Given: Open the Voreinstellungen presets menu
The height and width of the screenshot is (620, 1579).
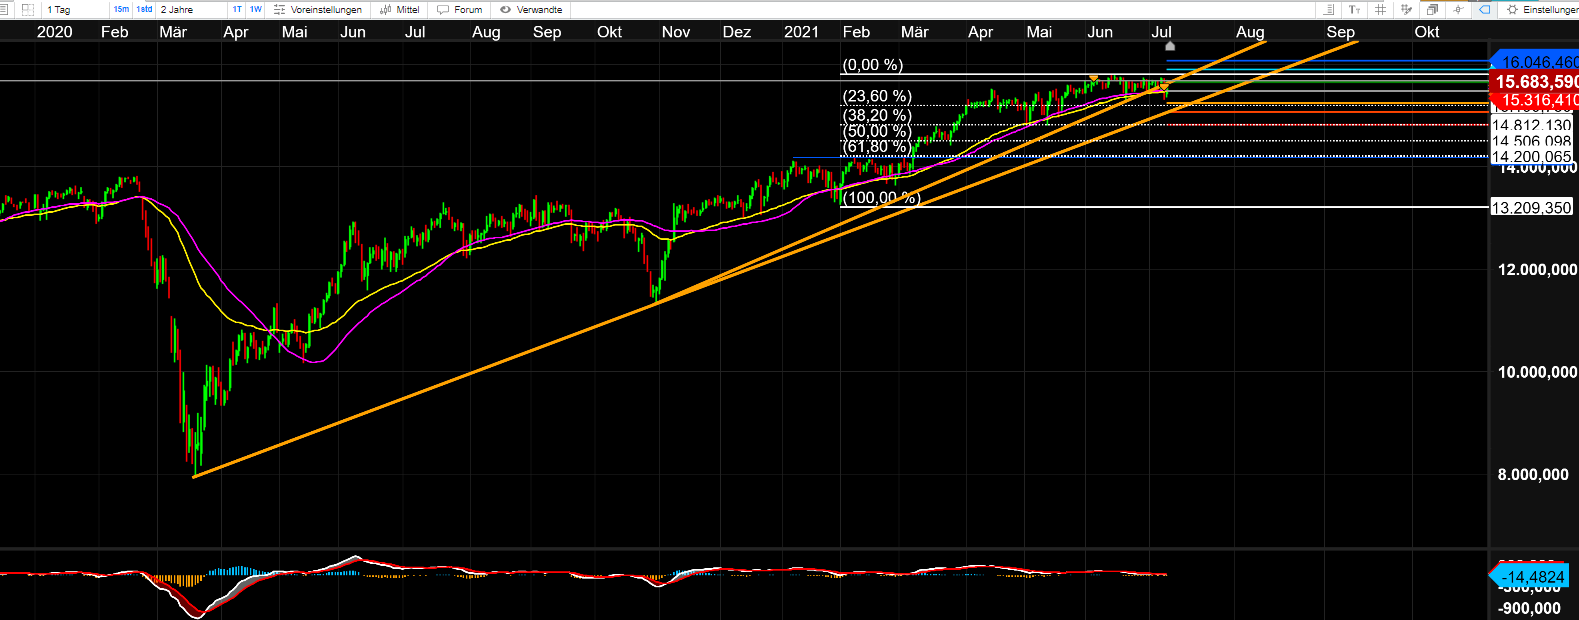Looking at the screenshot, I should 318,10.
